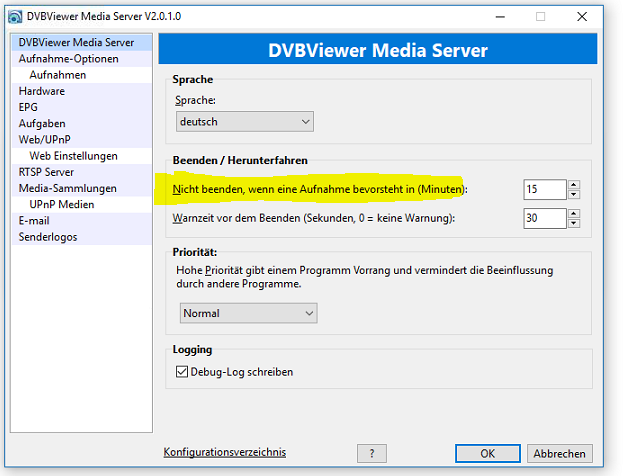Click the DVBViewer app icon in title bar

(15, 17)
